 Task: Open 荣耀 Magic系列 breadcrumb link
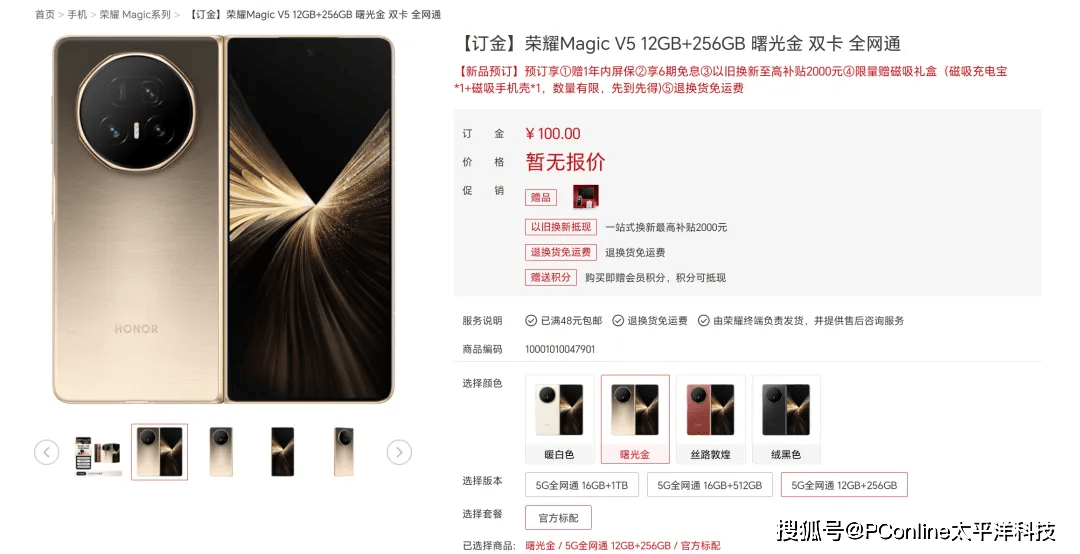point(135,14)
